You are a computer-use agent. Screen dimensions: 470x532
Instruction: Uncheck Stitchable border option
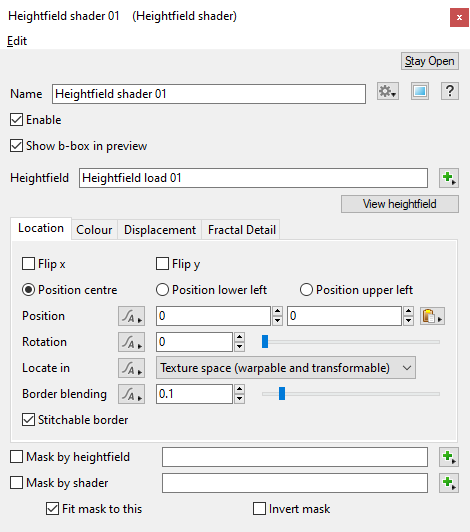coord(29,420)
